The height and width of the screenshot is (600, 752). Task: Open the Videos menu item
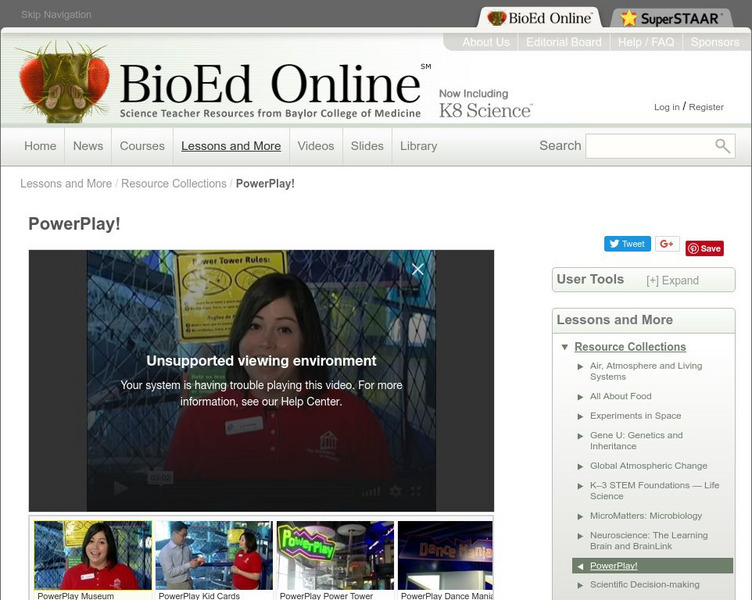point(316,146)
